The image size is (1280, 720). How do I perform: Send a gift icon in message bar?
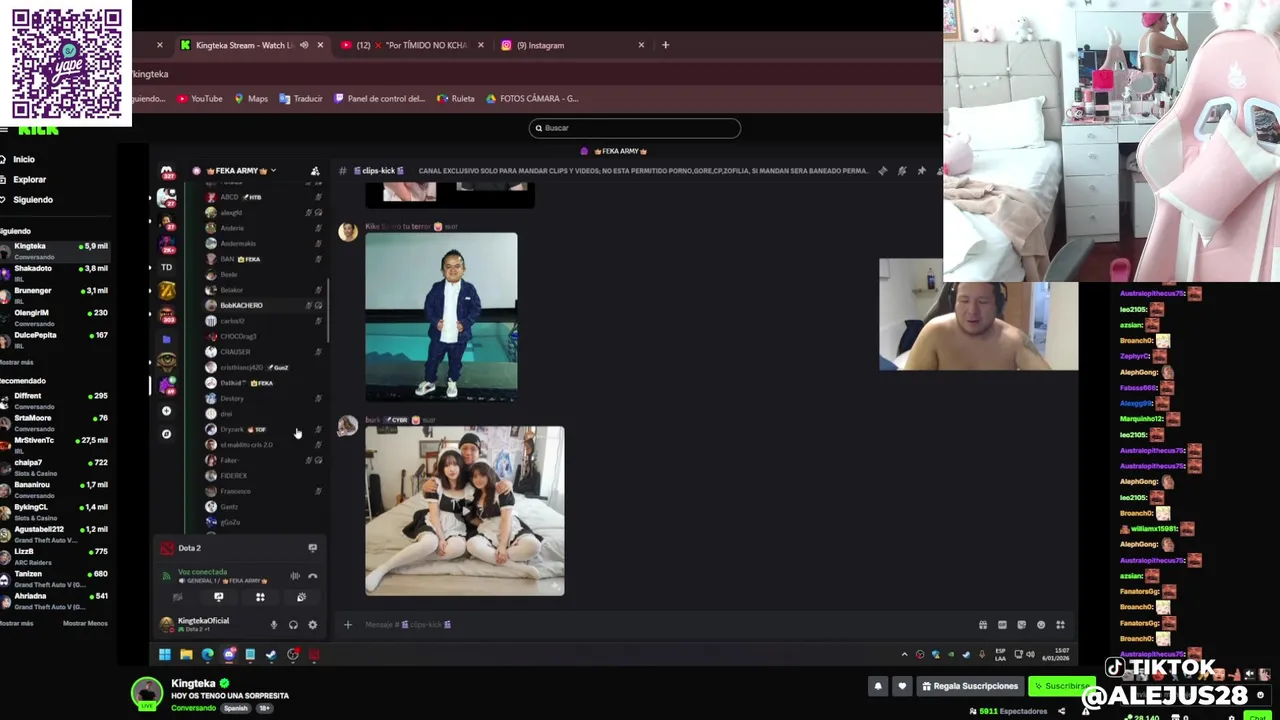click(982, 625)
